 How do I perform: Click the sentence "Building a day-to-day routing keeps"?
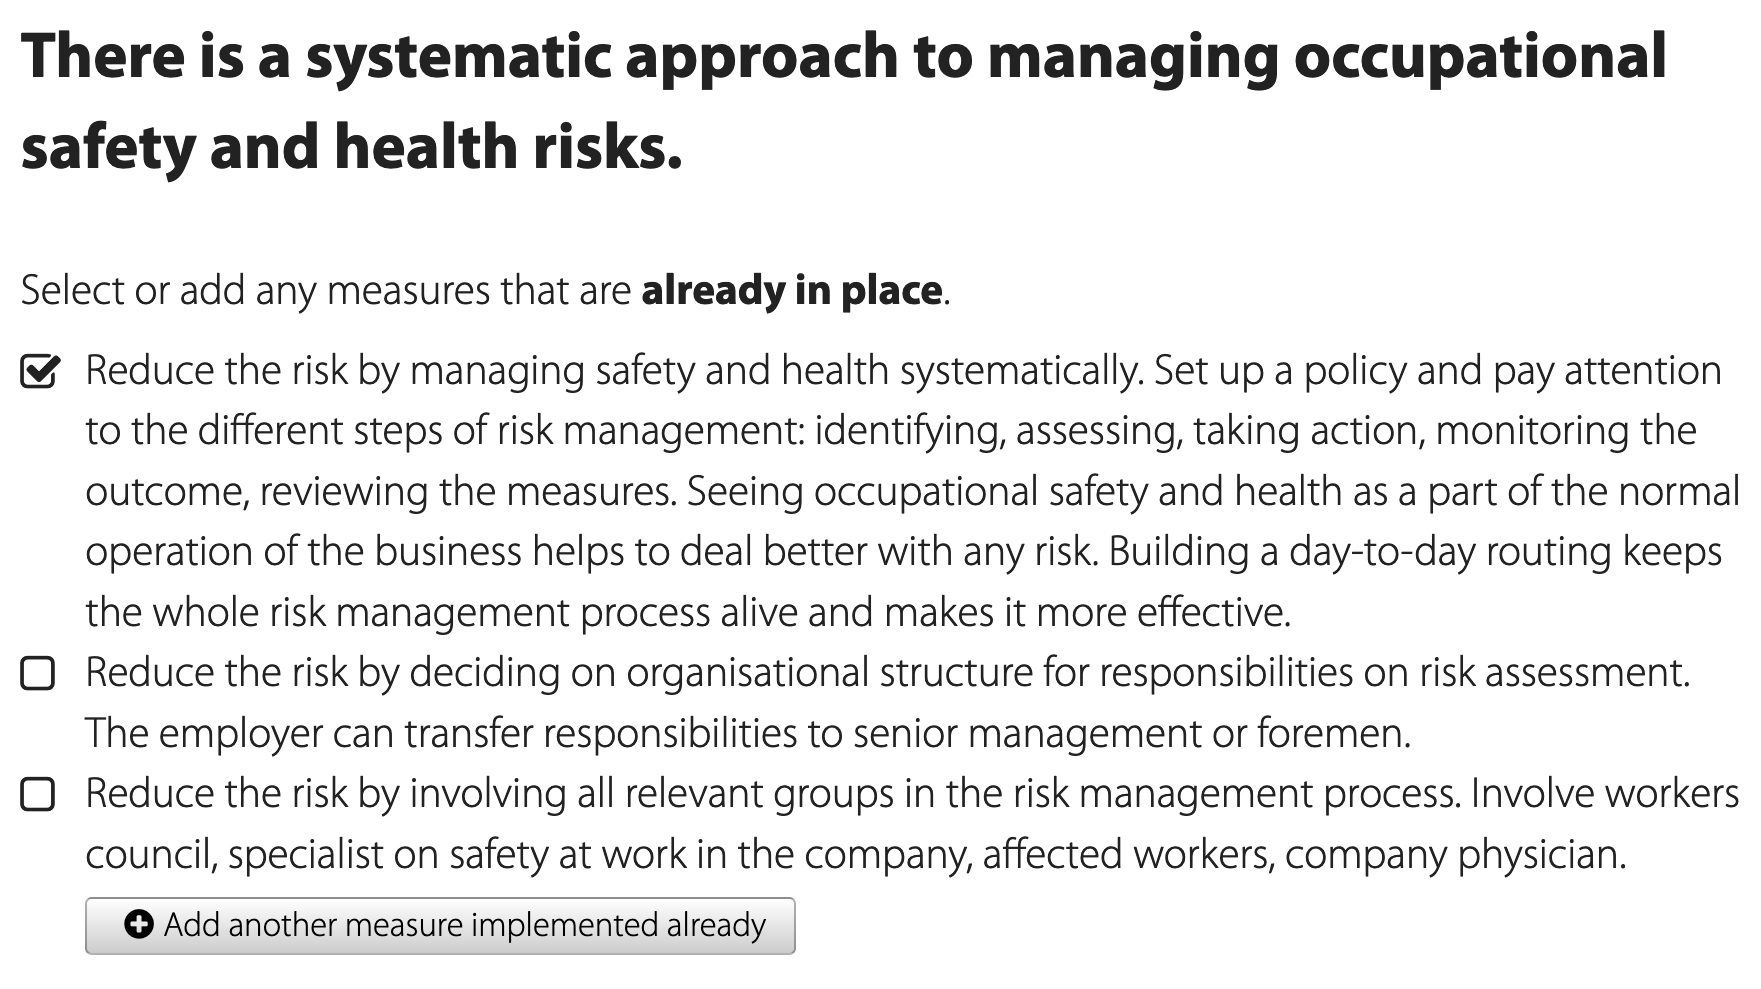point(1414,552)
